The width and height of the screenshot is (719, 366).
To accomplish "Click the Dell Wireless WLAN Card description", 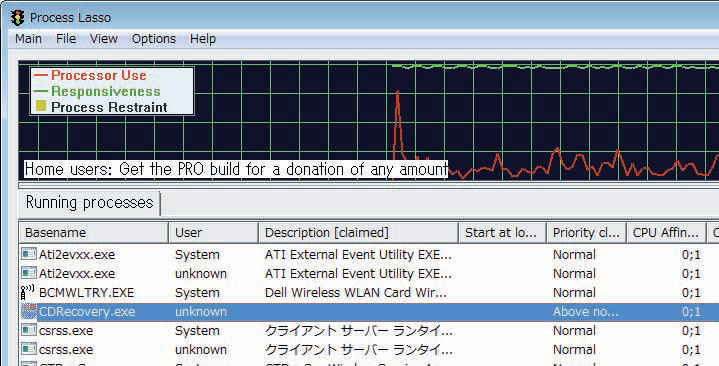I will 355,293.
